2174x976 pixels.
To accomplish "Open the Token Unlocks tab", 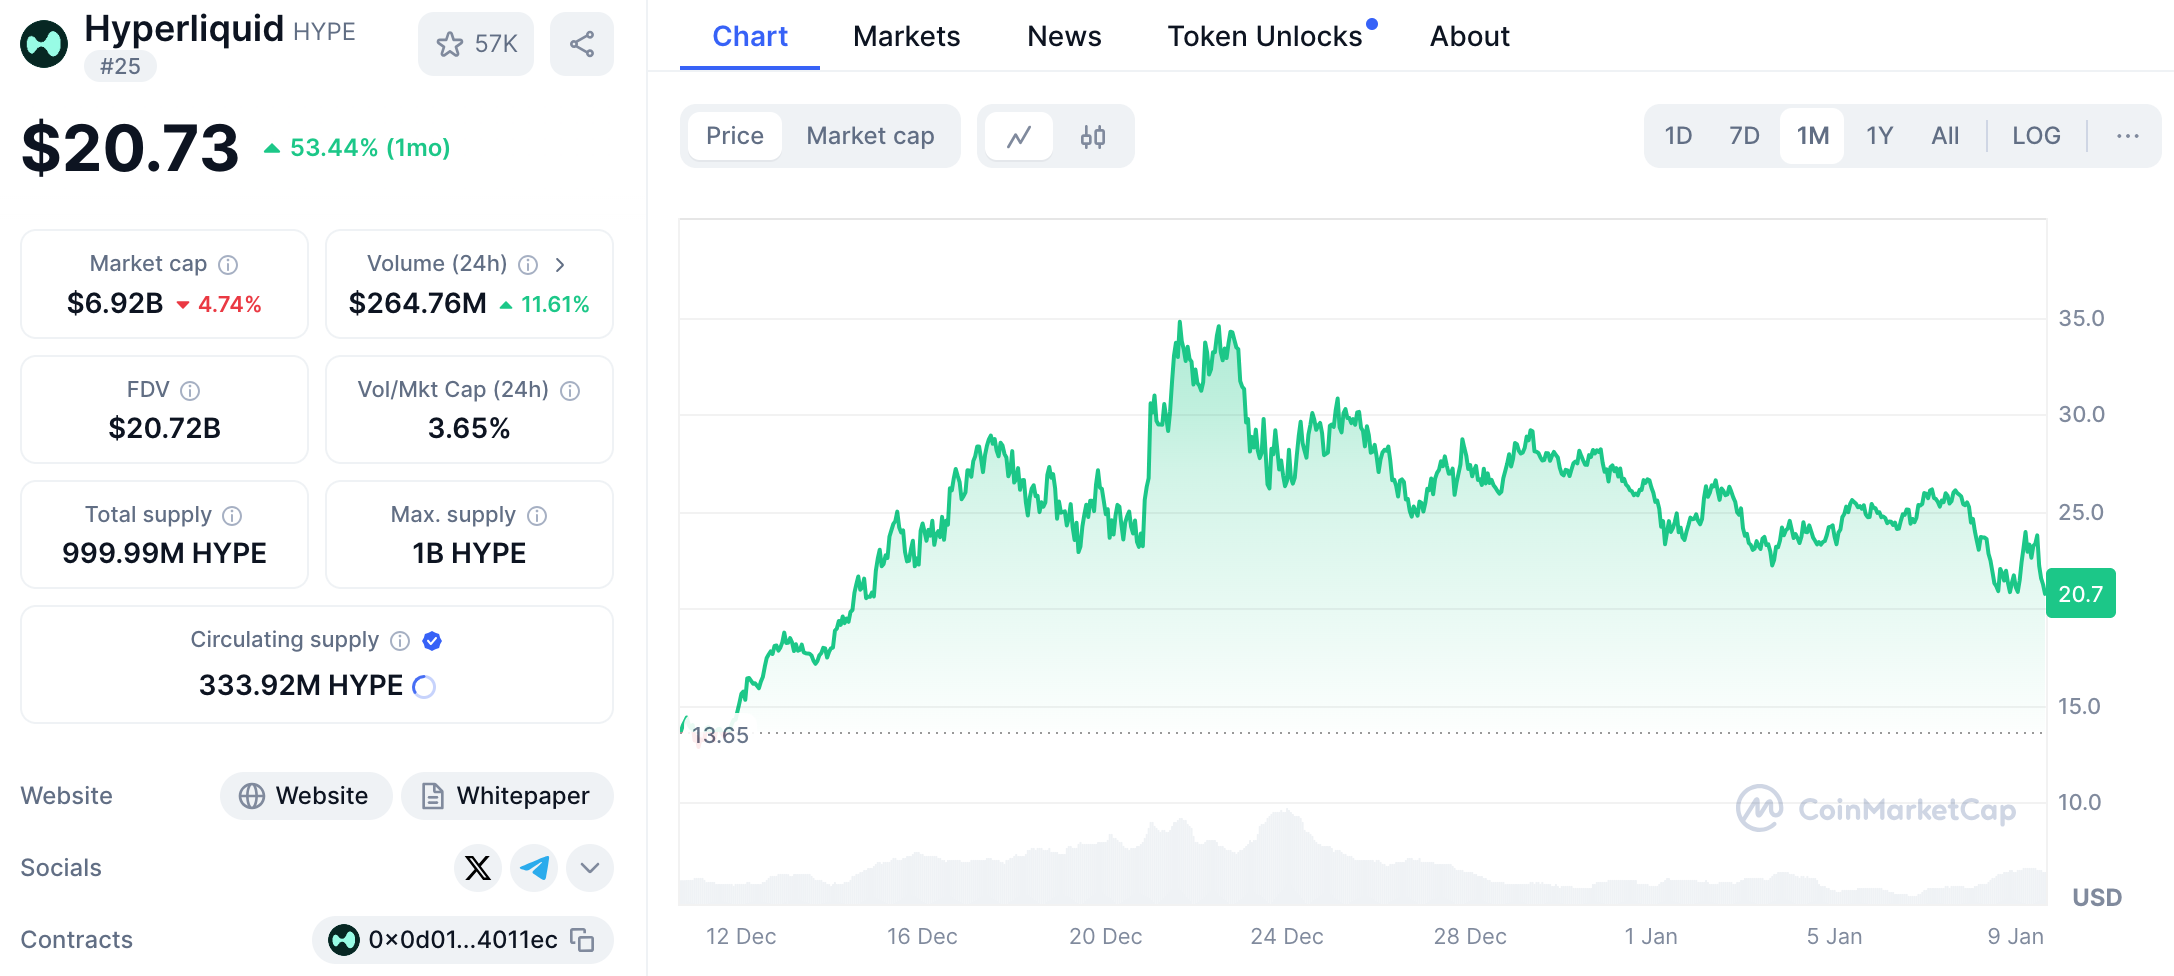I will (1265, 36).
